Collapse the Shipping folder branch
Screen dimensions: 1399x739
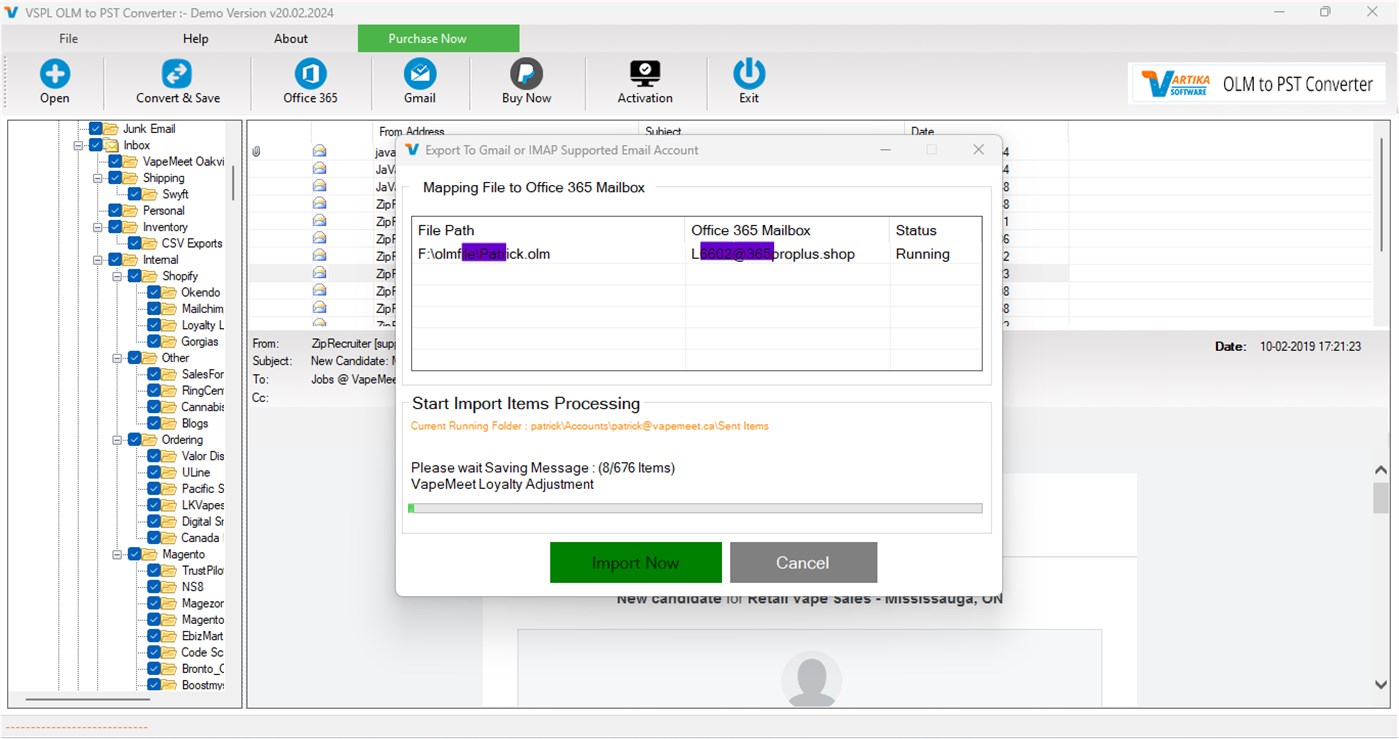(x=97, y=178)
